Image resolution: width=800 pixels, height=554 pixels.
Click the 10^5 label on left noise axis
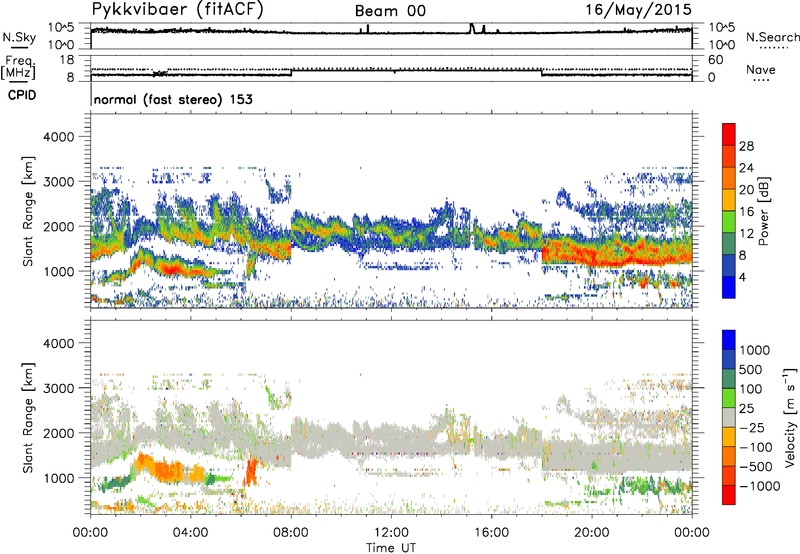[x=61, y=28]
